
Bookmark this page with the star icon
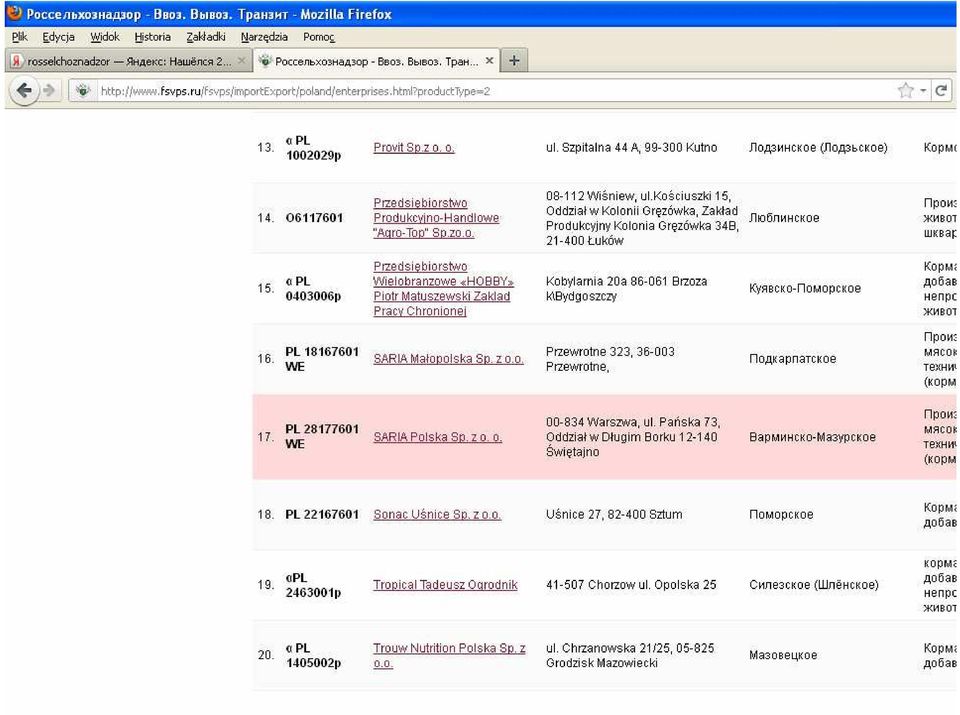point(906,91)
